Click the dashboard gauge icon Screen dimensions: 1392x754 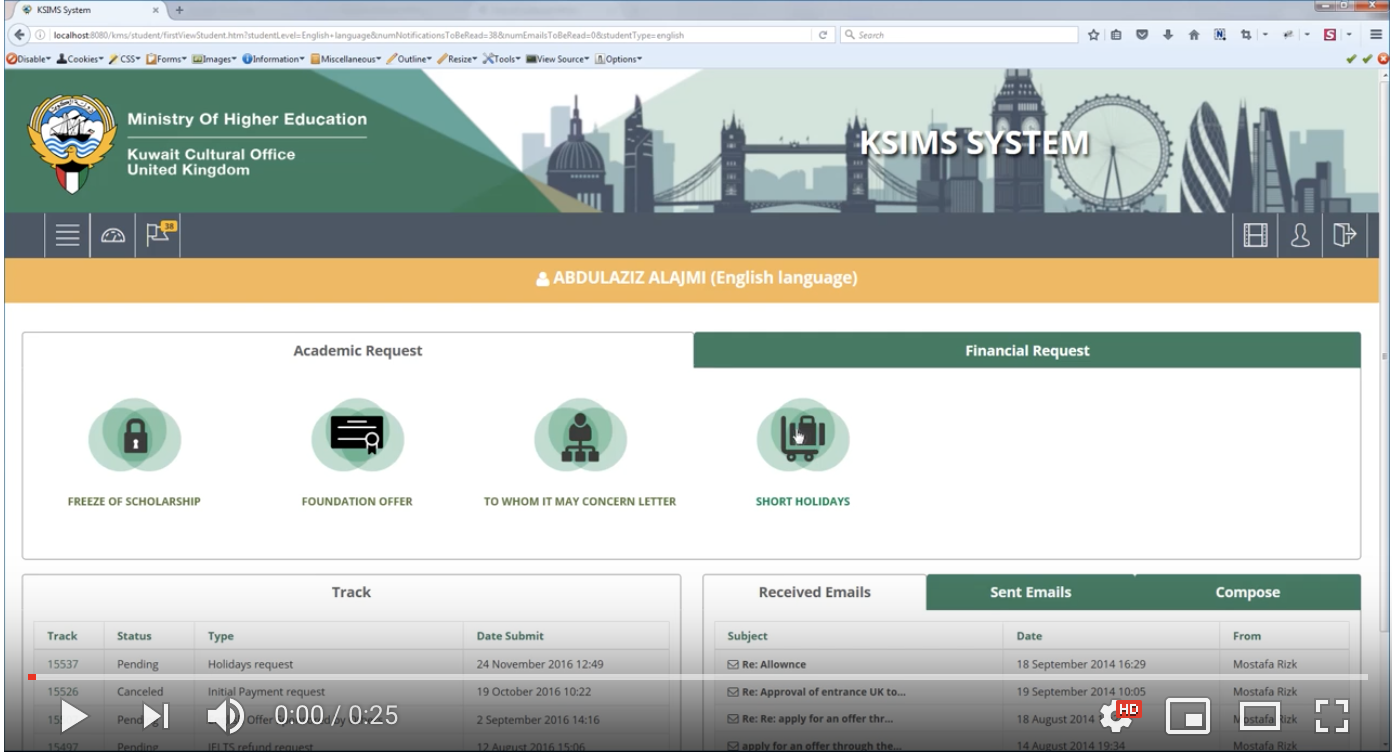[113, 235]
